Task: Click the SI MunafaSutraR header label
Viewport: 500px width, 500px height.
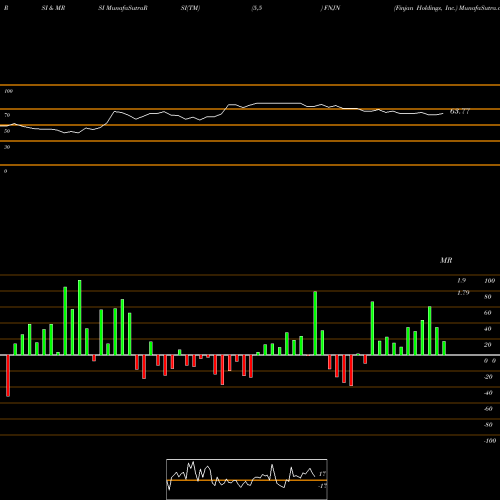Action: (x=123, y=8)
